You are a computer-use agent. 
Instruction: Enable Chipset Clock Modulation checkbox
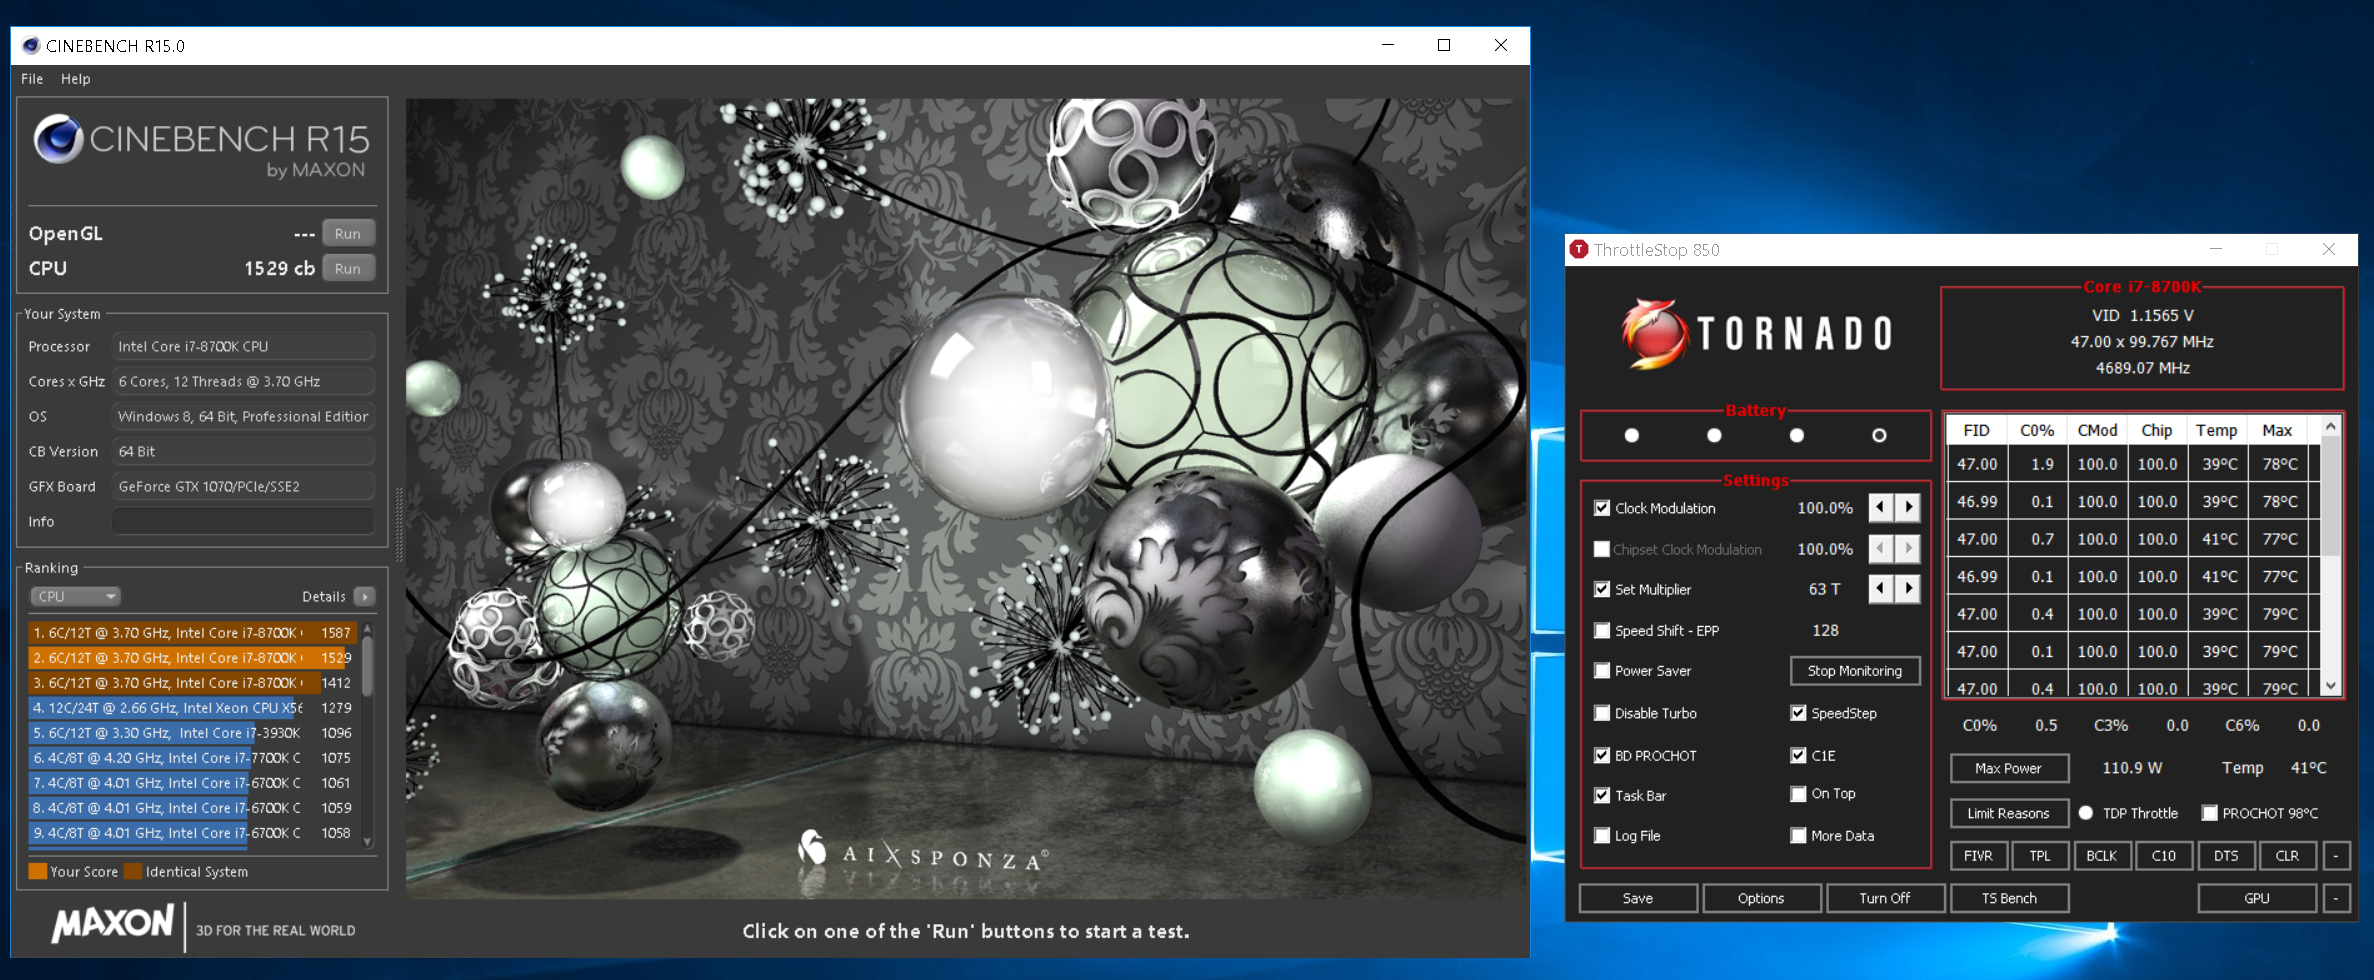tap(1602, 549)
